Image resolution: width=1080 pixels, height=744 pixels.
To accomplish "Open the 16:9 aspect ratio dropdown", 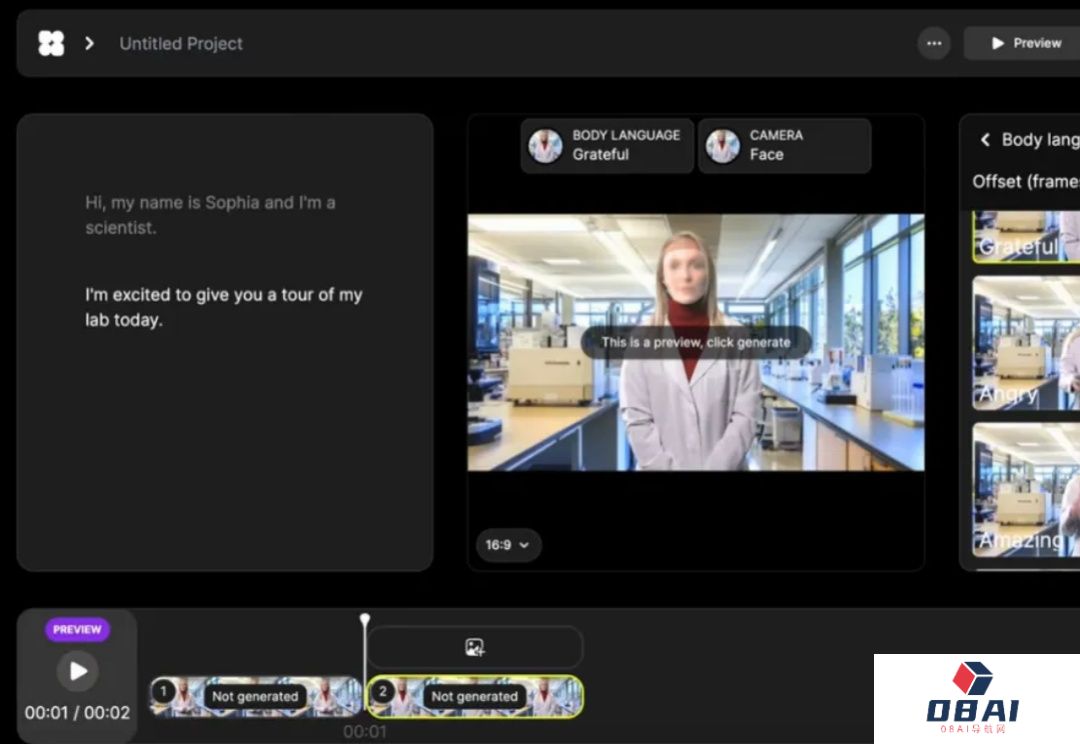I will point(508,545).
